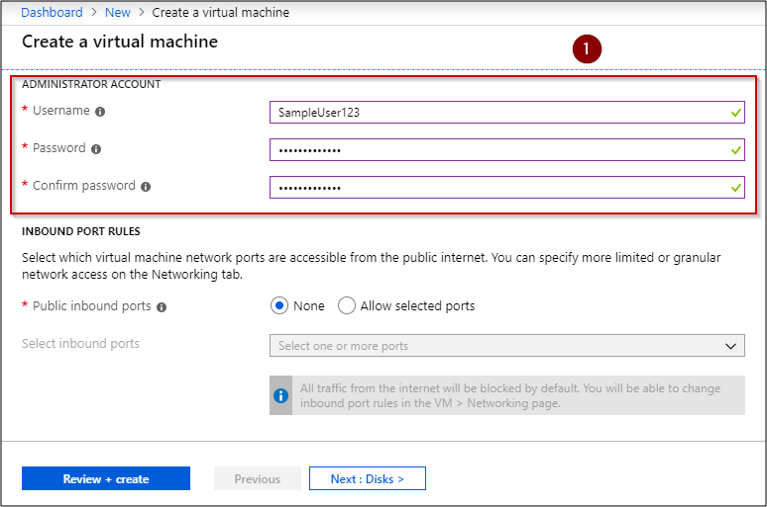The height and width of the screenshot is (507, 767).
Task: Click the Confirm password input box
Action: (x=495, y=187)
